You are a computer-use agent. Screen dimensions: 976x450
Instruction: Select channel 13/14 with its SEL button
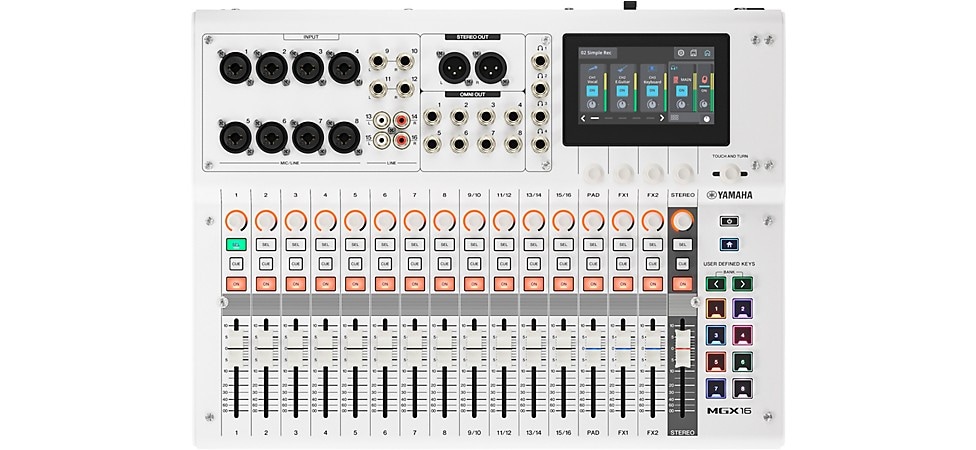pos(533,245)
